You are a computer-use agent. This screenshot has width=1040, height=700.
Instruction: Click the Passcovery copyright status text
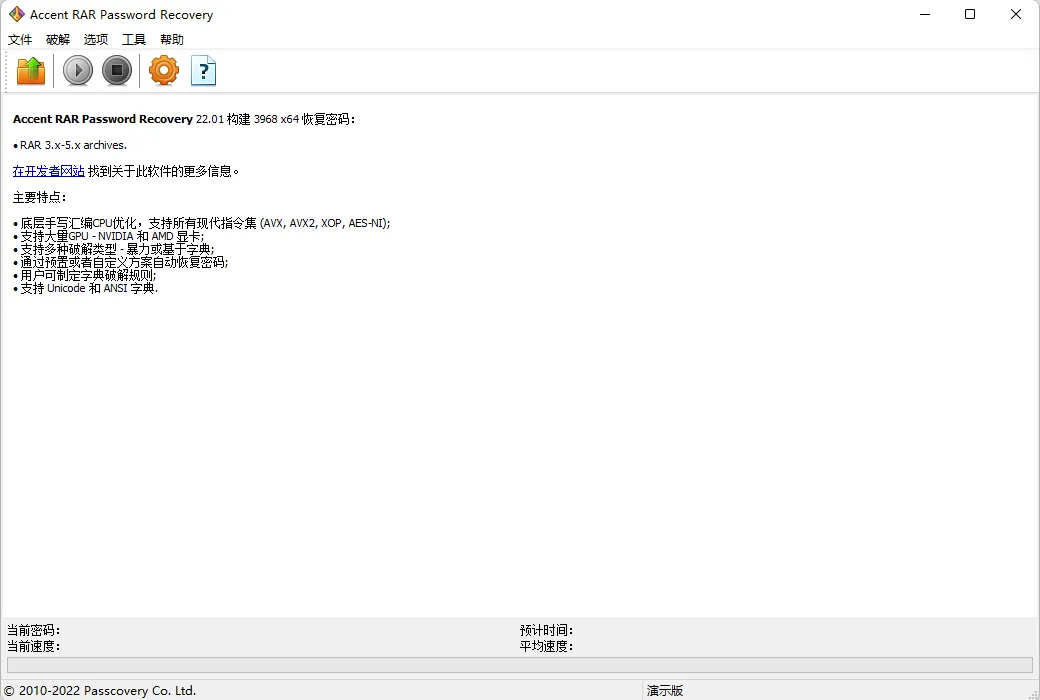pos(100,691)
